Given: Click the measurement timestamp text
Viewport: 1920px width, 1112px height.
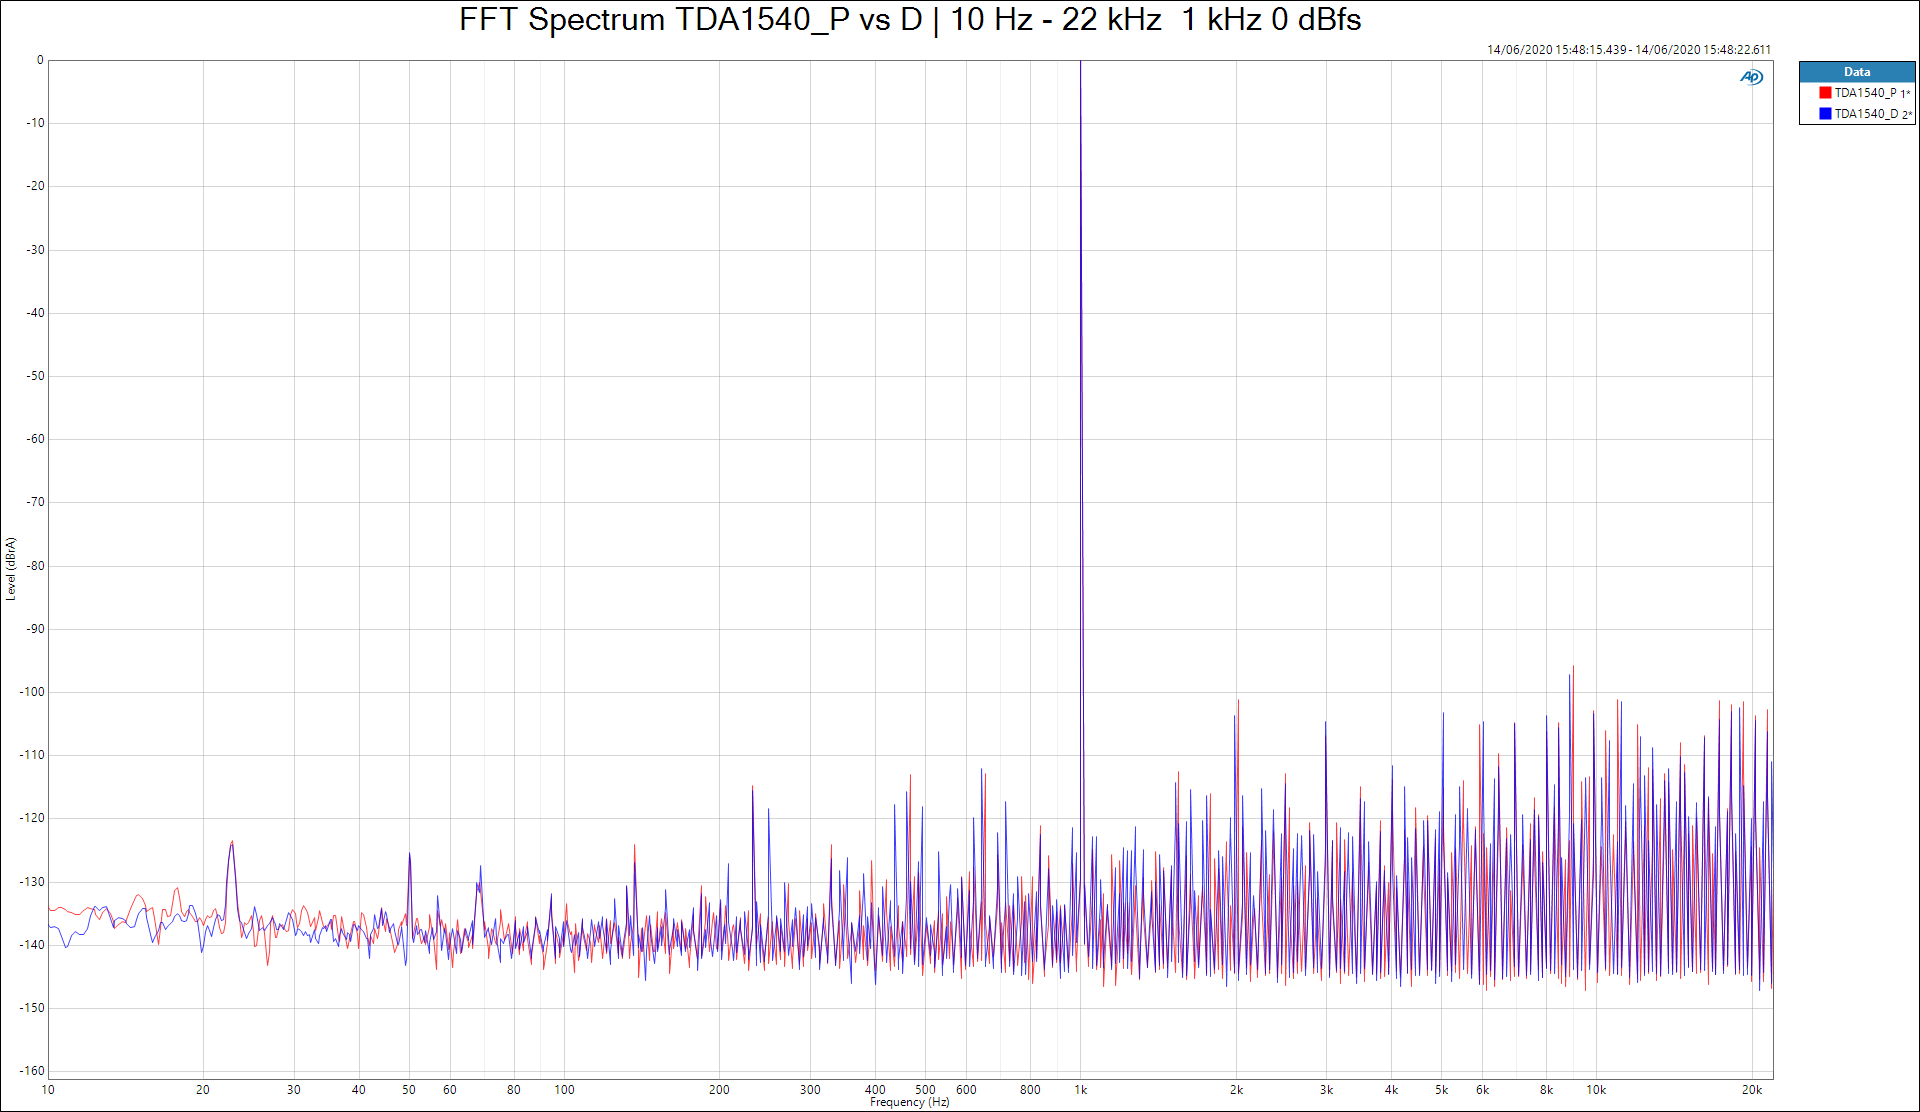Looking at the screenshot, I should point(1628,50).
